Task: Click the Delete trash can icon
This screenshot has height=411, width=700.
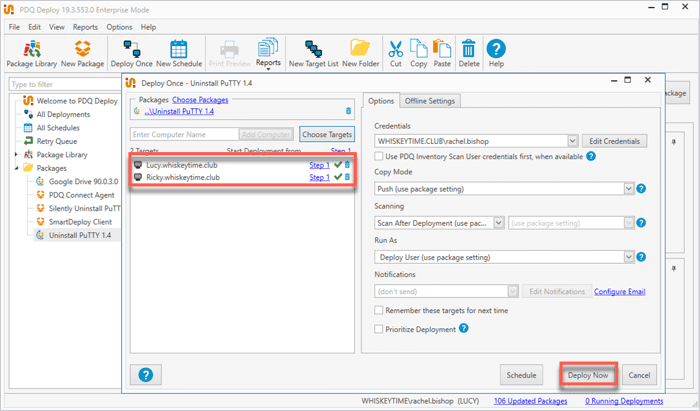Action: (469, 54)
